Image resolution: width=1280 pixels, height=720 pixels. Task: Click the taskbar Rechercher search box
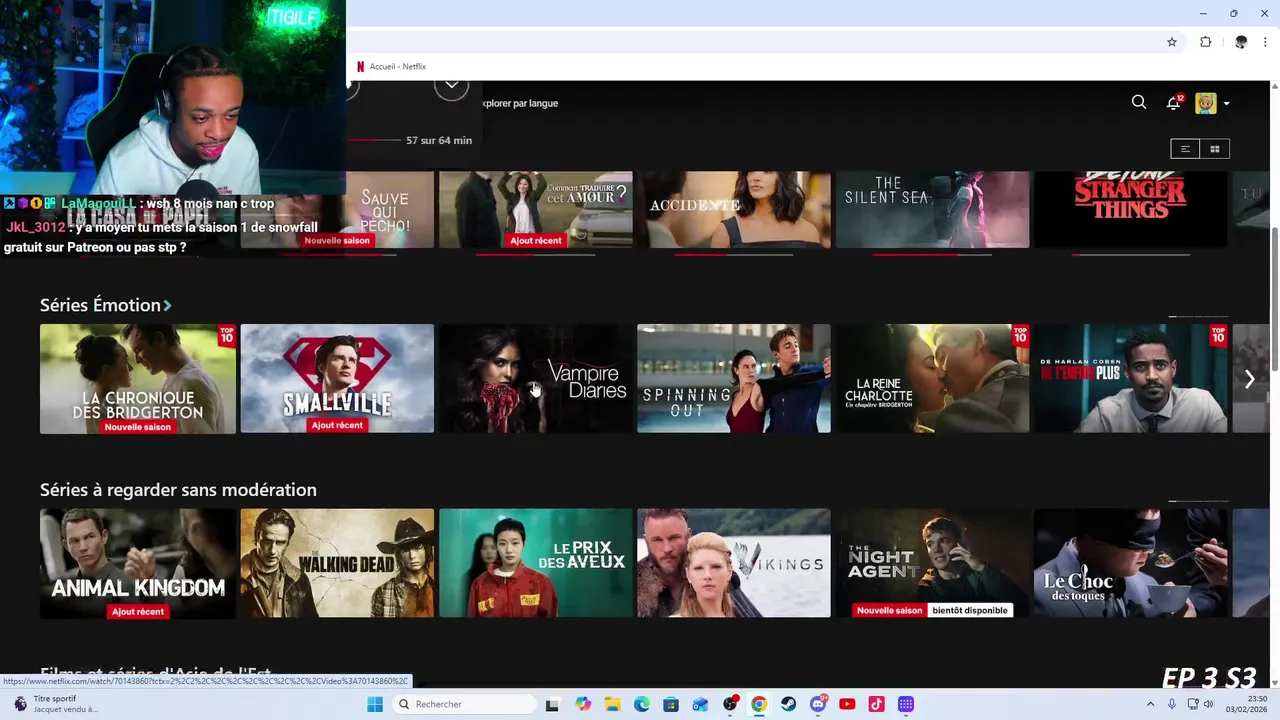[463, 704]
